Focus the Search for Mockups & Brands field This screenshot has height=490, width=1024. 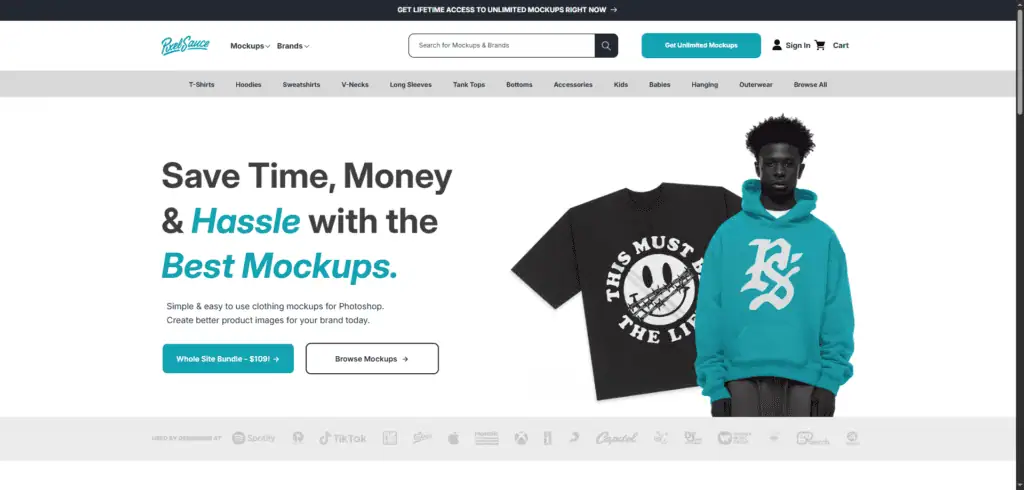[502, 46]
